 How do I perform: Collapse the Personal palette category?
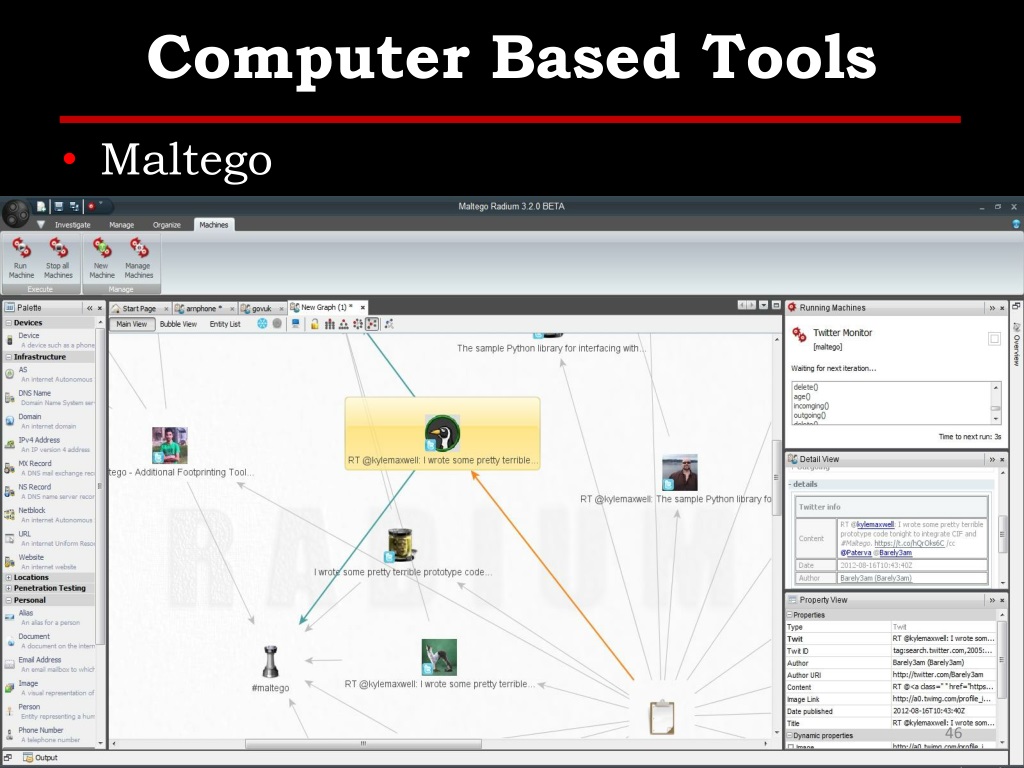pyautogui.click(x=8, y=600)
